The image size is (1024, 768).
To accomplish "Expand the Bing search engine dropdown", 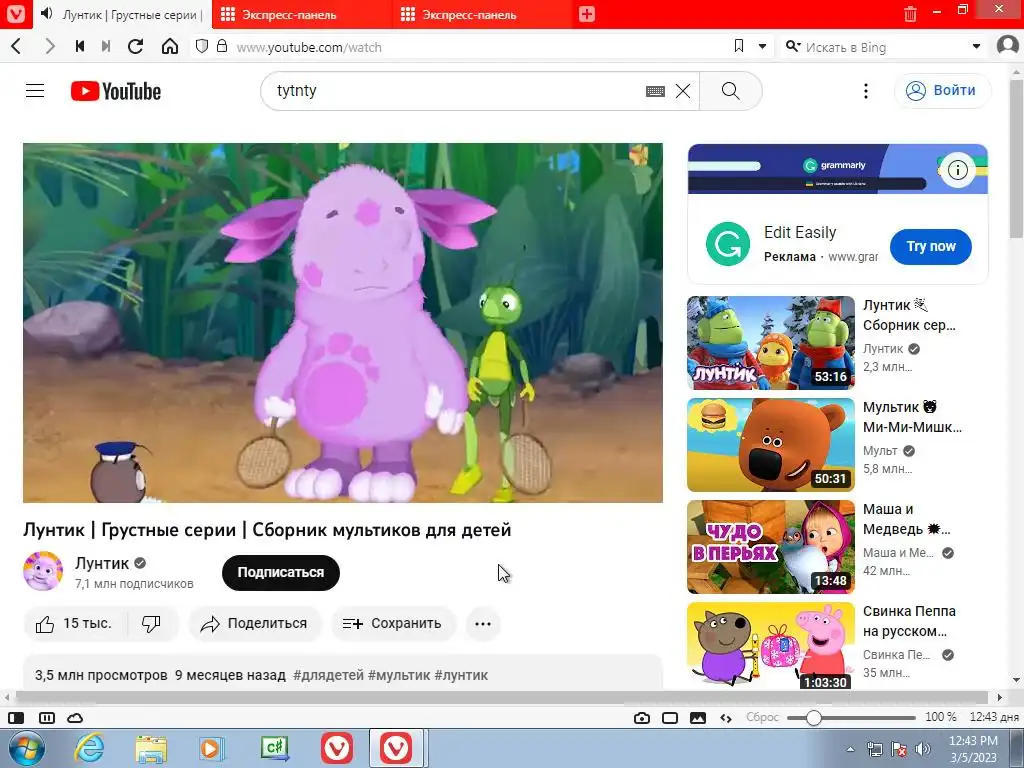I will [x=976, y=46].
